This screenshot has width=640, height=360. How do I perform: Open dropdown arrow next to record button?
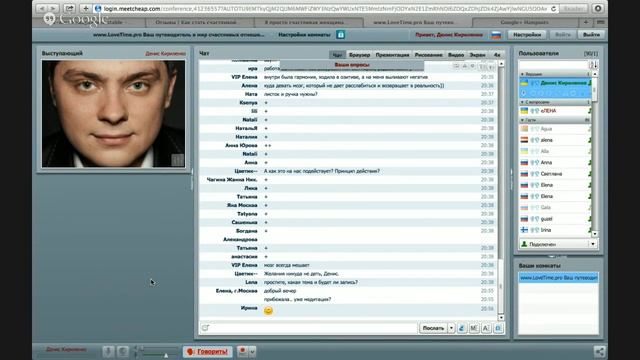tap(252, 351)
